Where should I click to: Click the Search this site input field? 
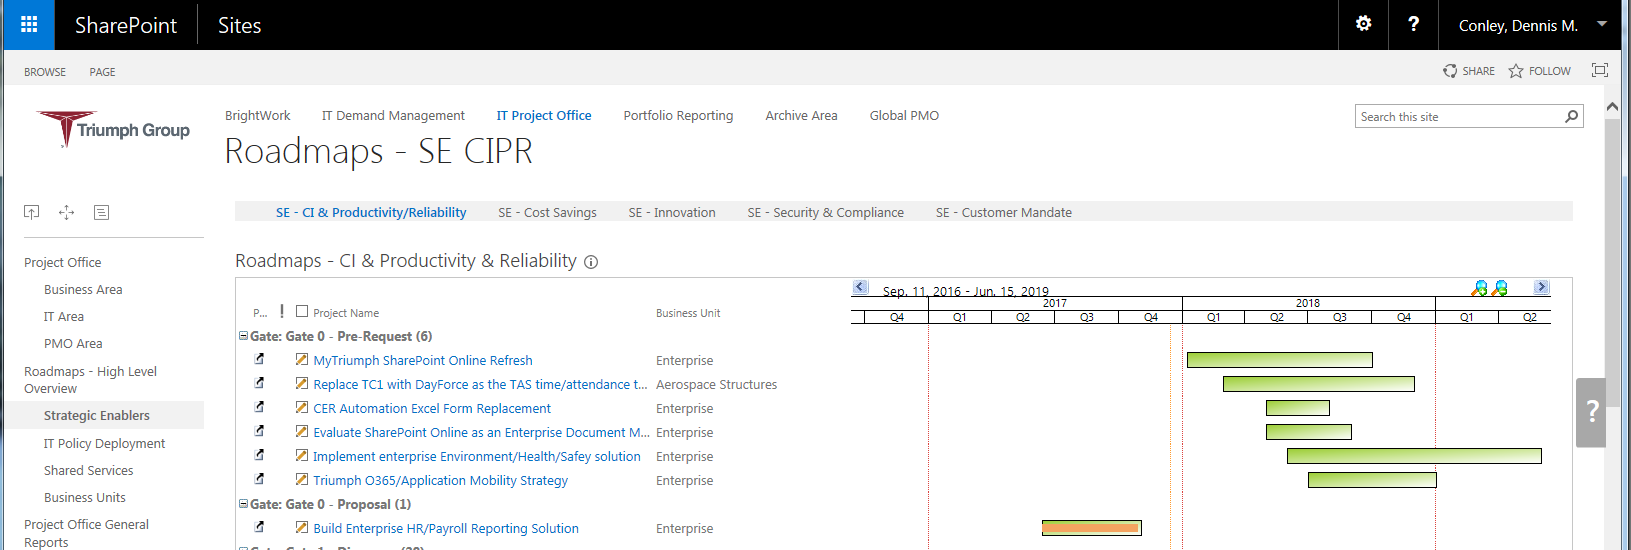pyautogui.click(x=1459, y=116)
